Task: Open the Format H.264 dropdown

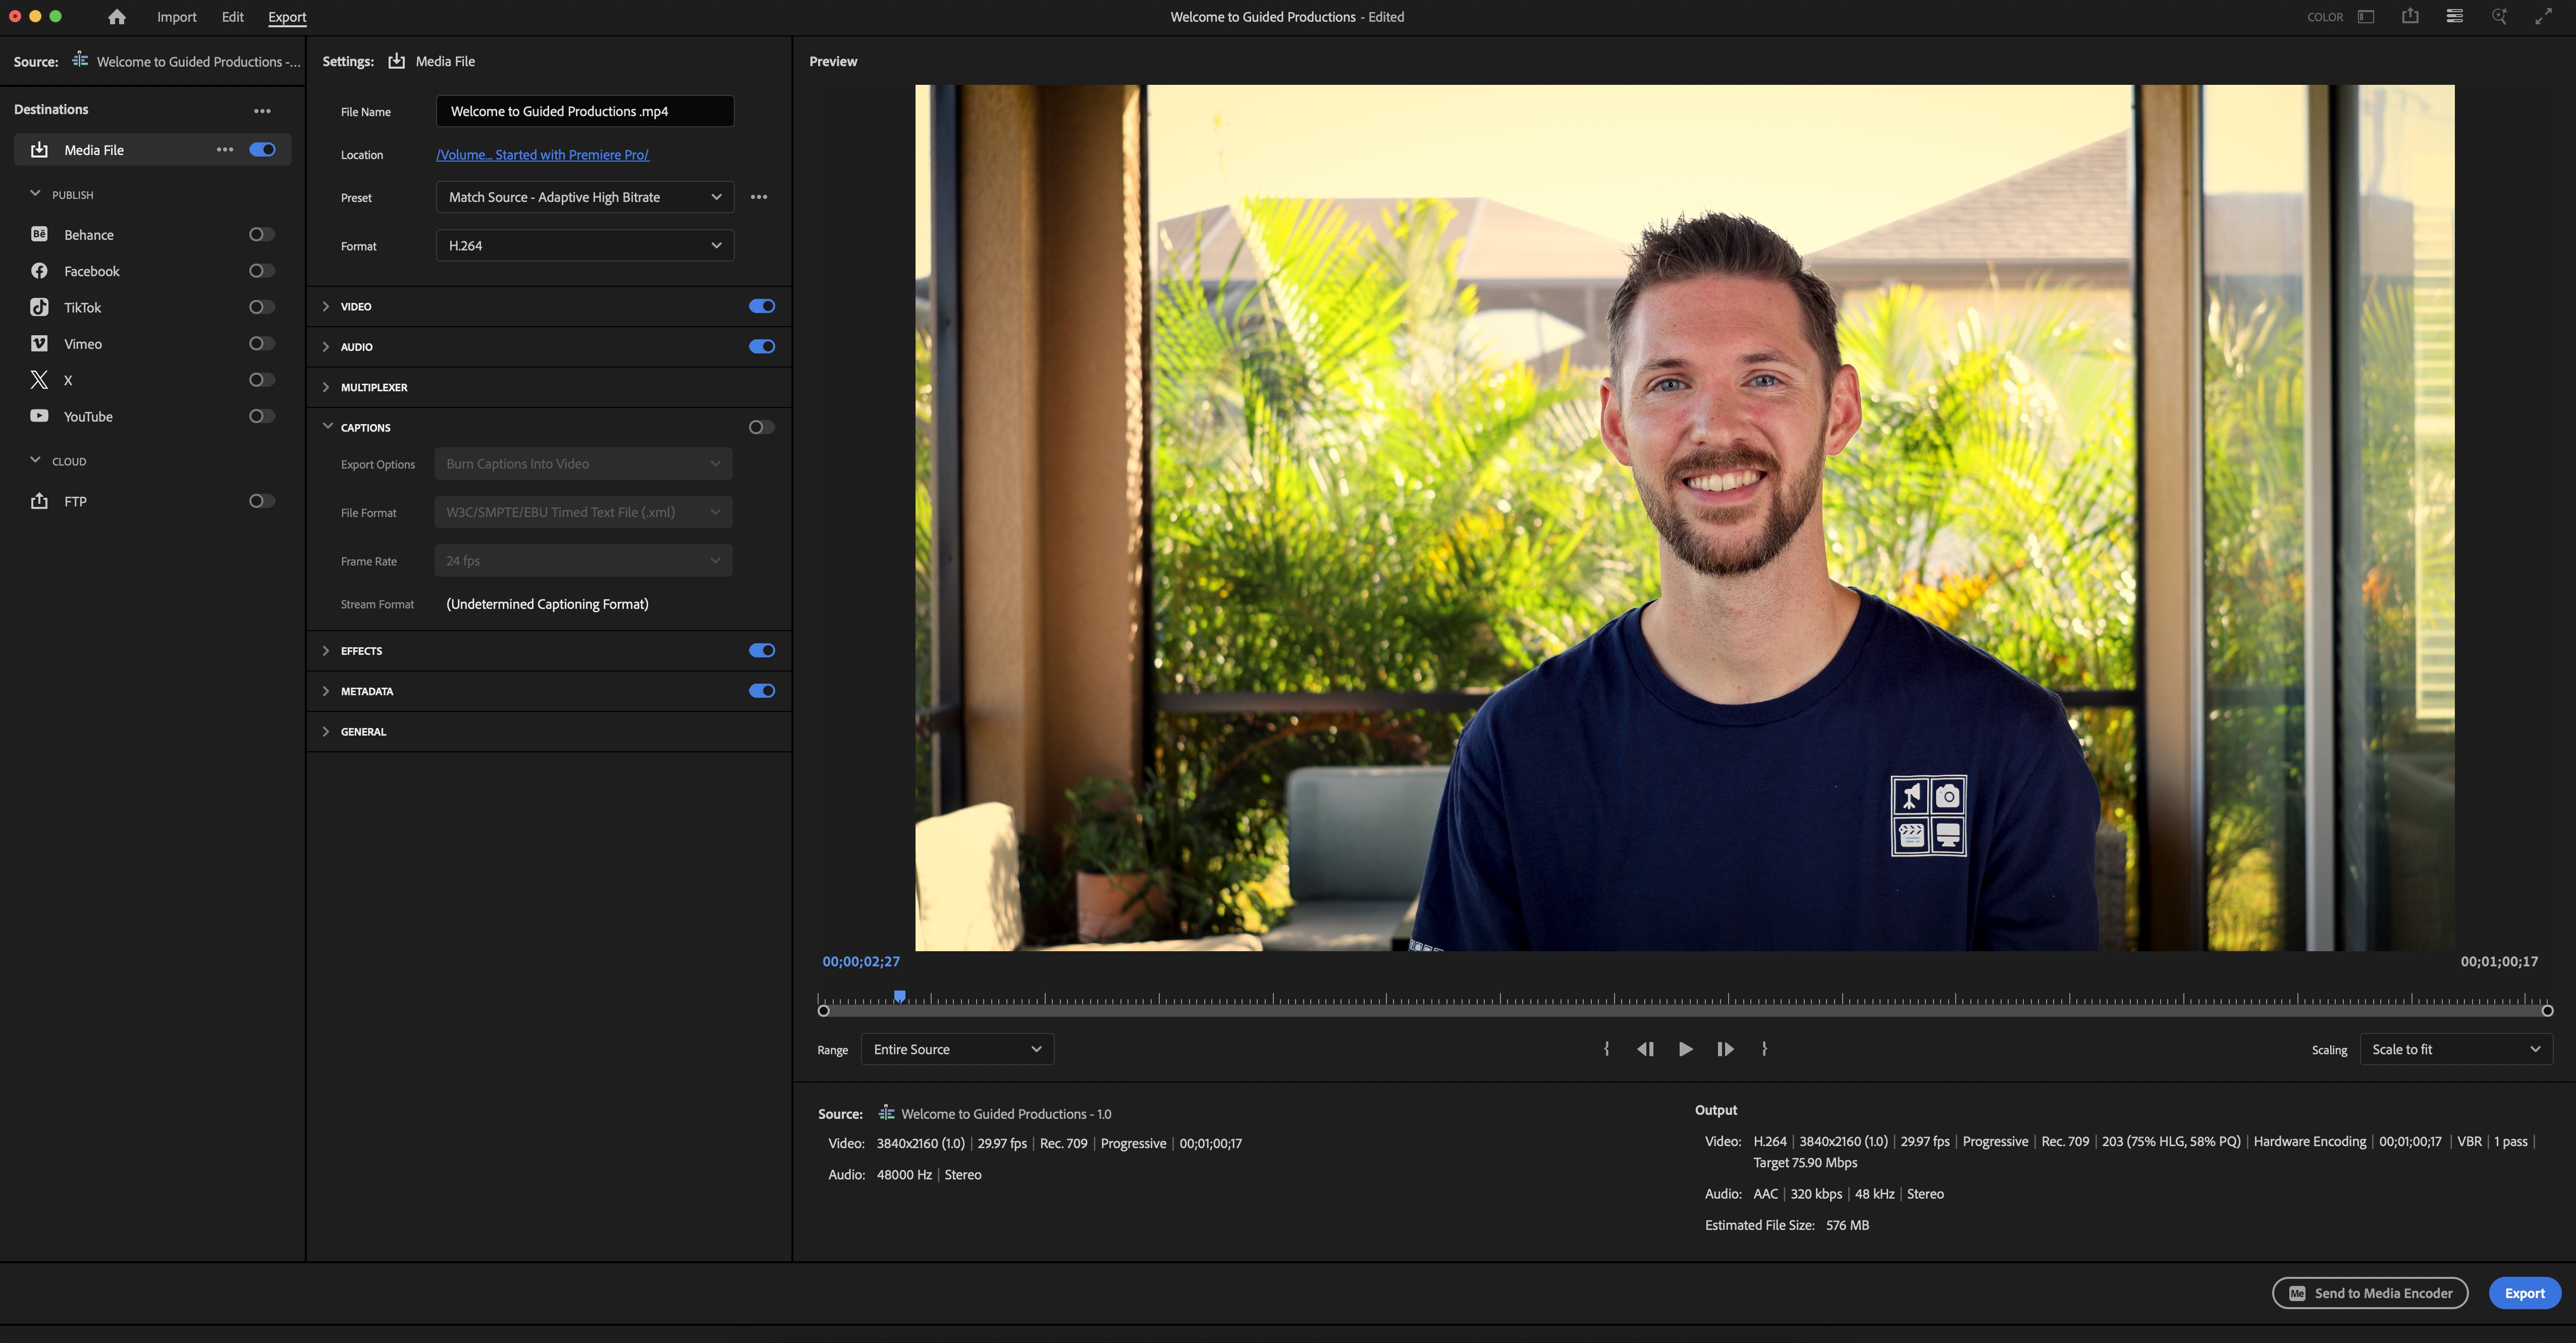Action: (x=584, y=245)
